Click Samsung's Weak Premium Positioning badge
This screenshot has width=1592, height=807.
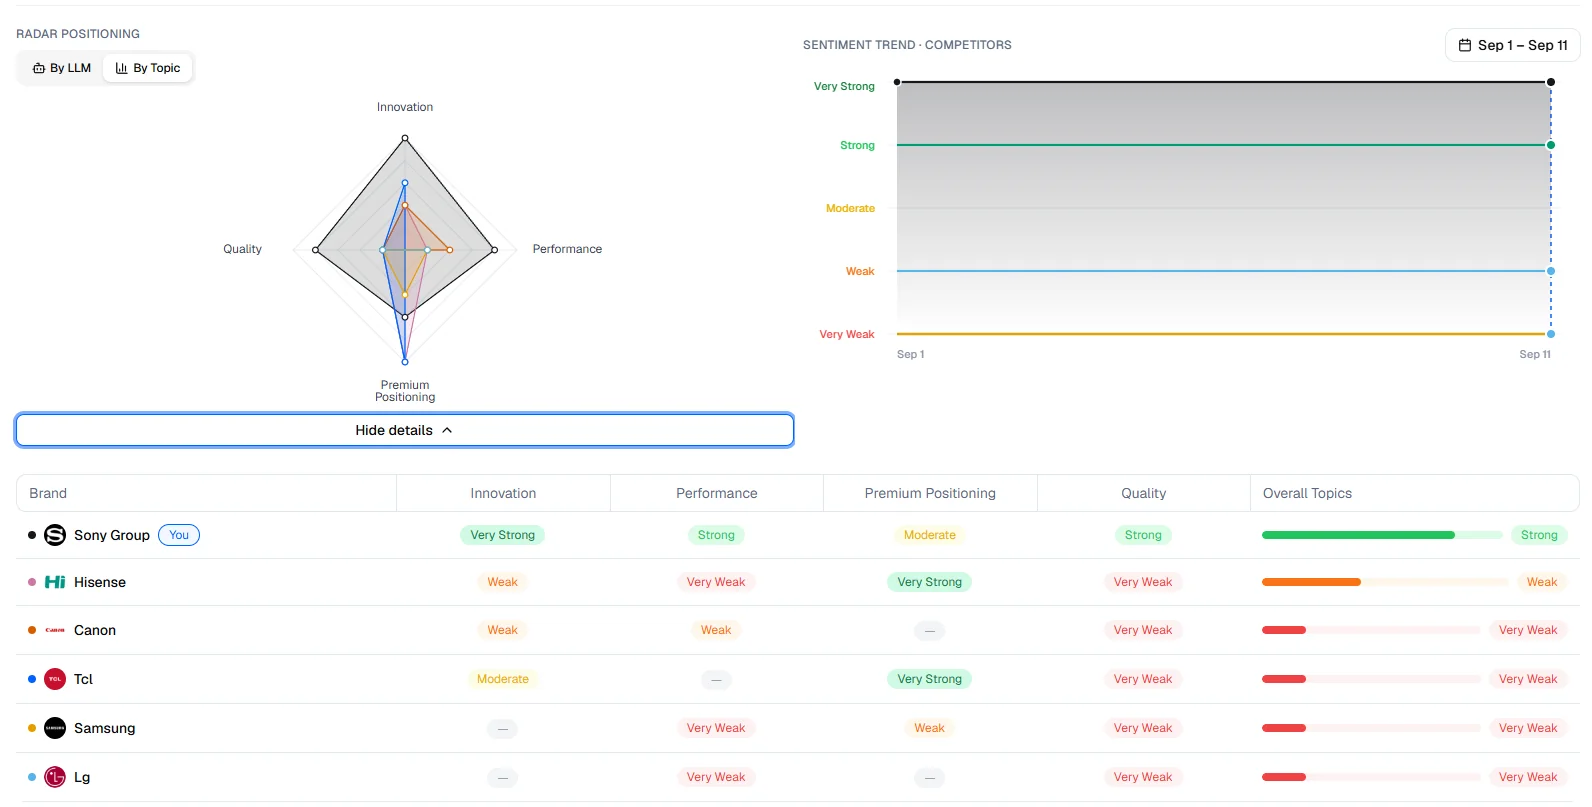click(x=930, y=728)
